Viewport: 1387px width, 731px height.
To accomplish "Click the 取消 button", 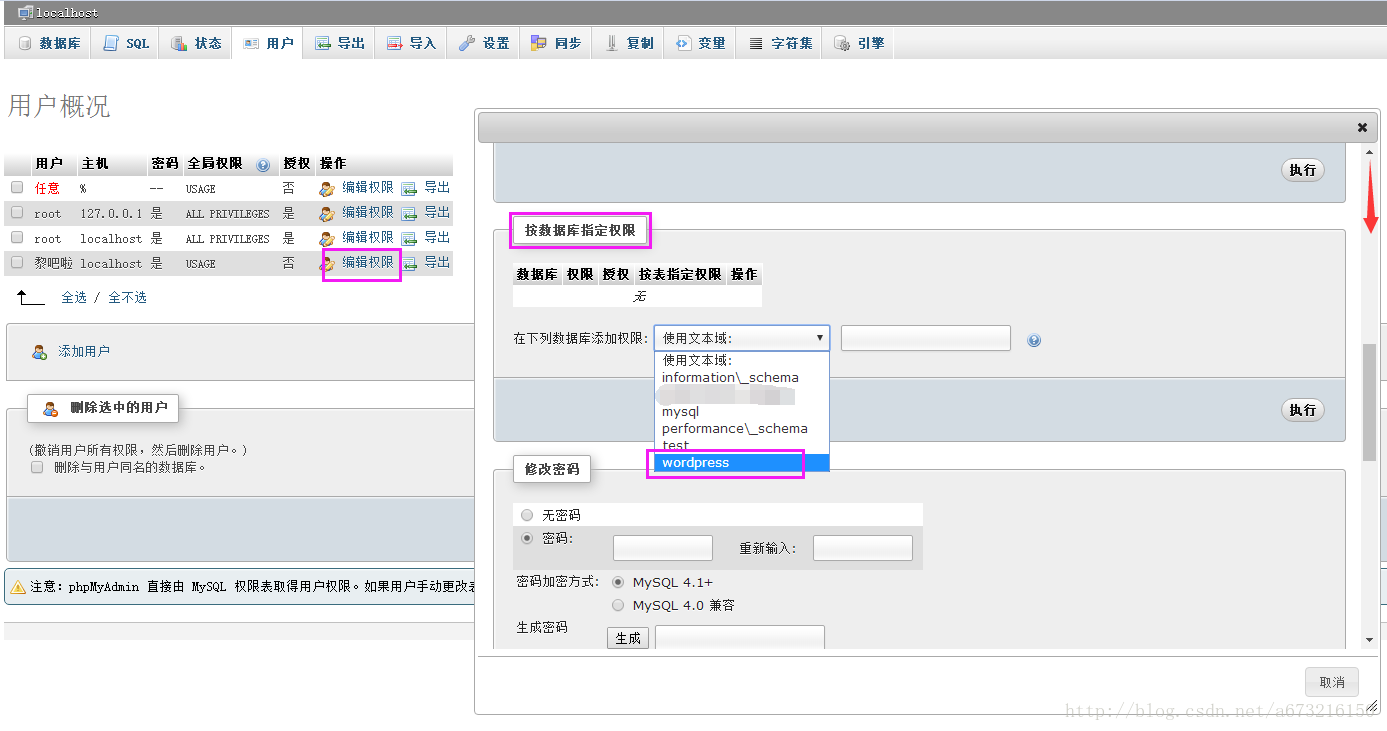I will pos(1332,682).
